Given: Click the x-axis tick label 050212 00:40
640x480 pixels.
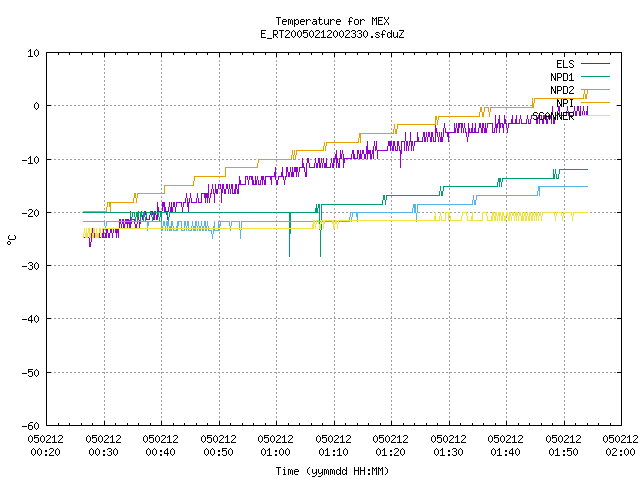Looking at the screenshot, I should click(x=161, y=445).
